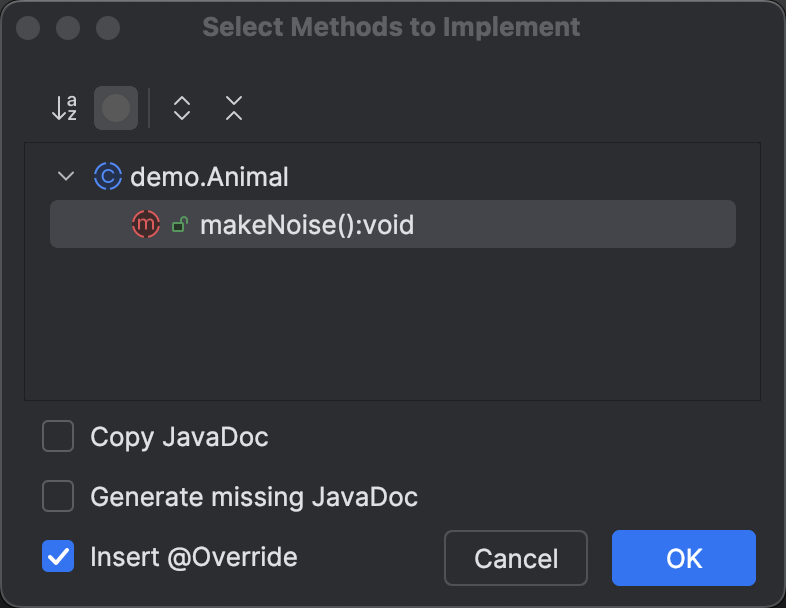
Task: Click the class icon beside demo.Animal
Action: pos(107,177)
